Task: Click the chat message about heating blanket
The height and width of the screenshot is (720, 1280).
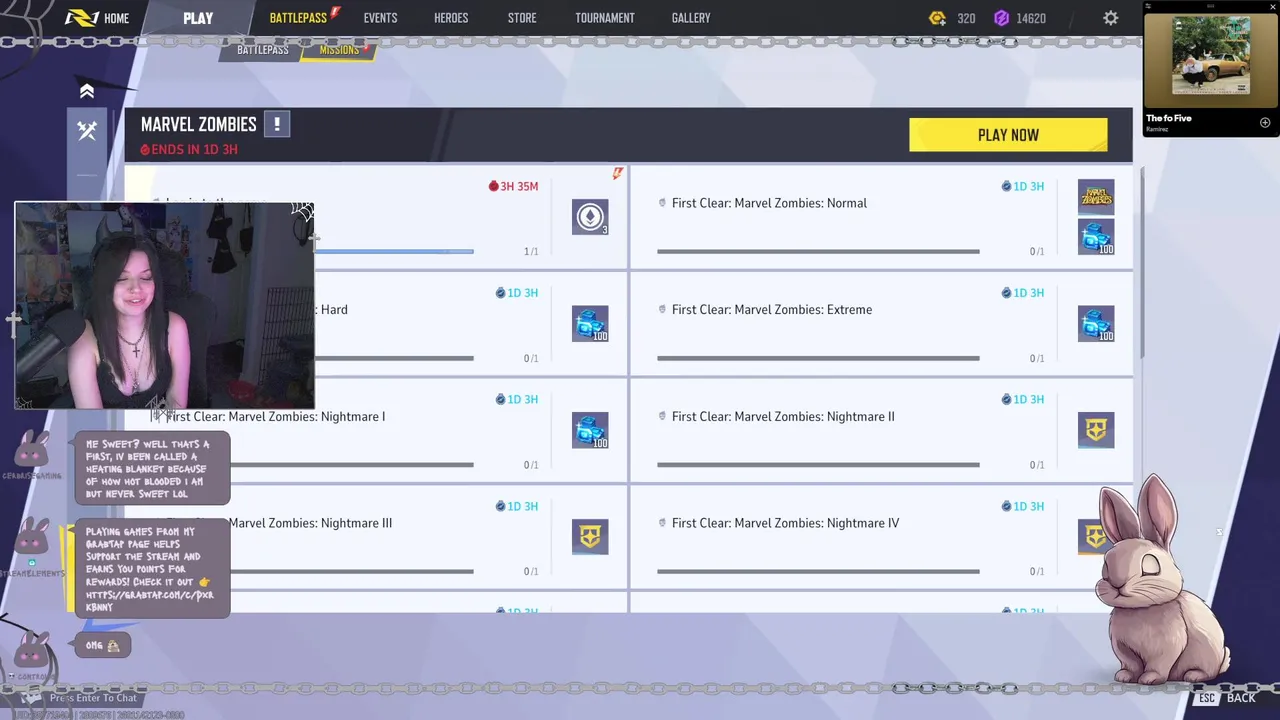Action: [152, 469]
